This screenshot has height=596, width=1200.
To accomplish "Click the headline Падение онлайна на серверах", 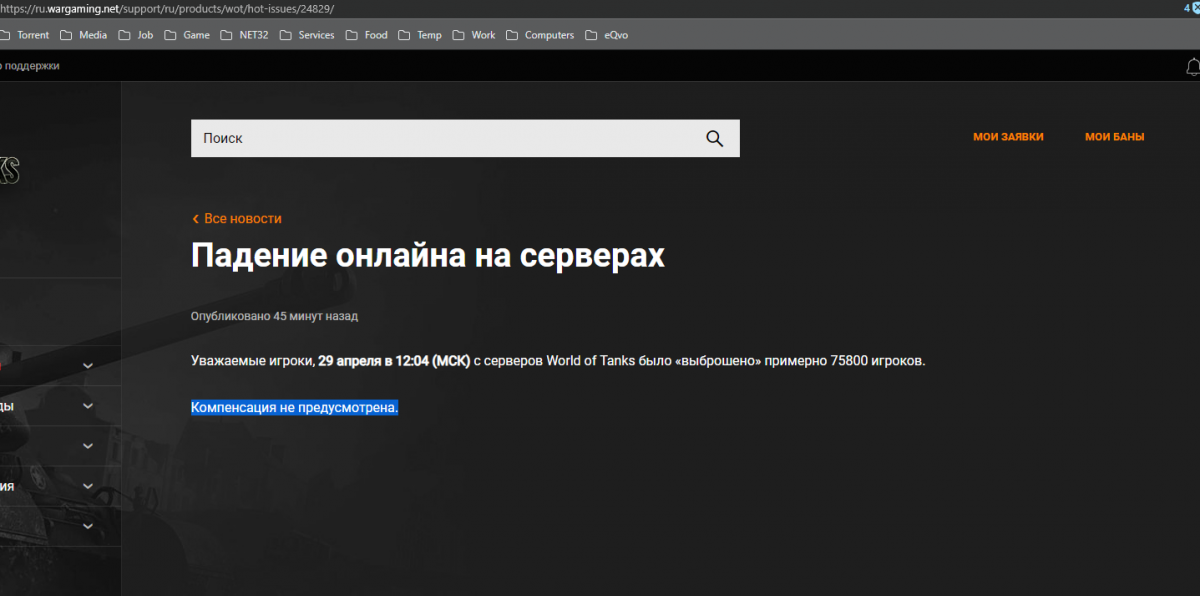I will [x=428, y=256].
